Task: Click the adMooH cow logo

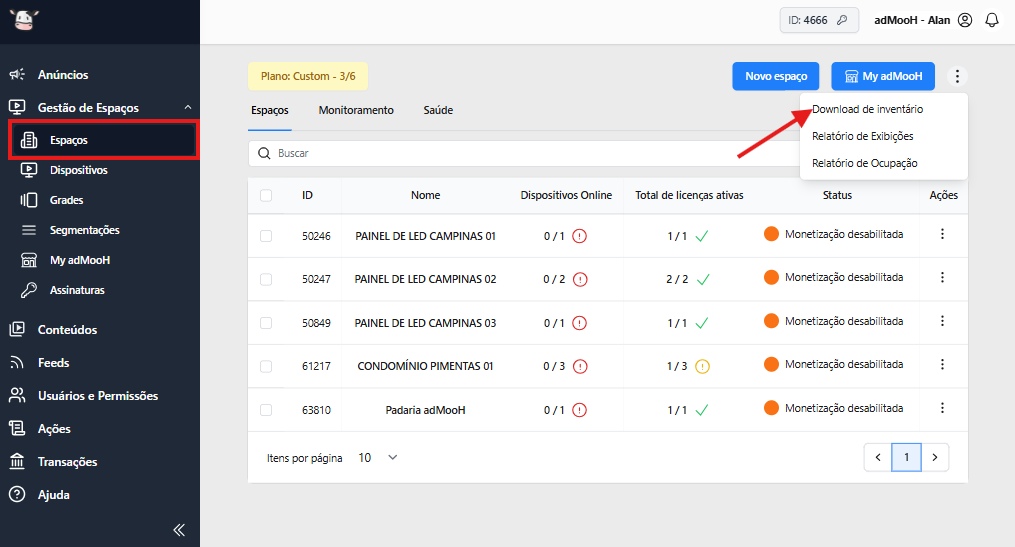Action: (24, 20)
